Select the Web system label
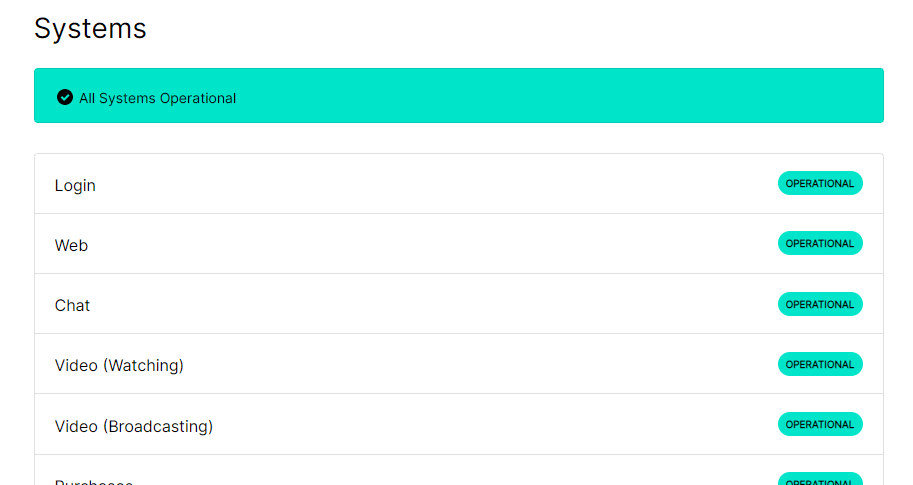This screenshot has height=485, width=913. [71, 245]
